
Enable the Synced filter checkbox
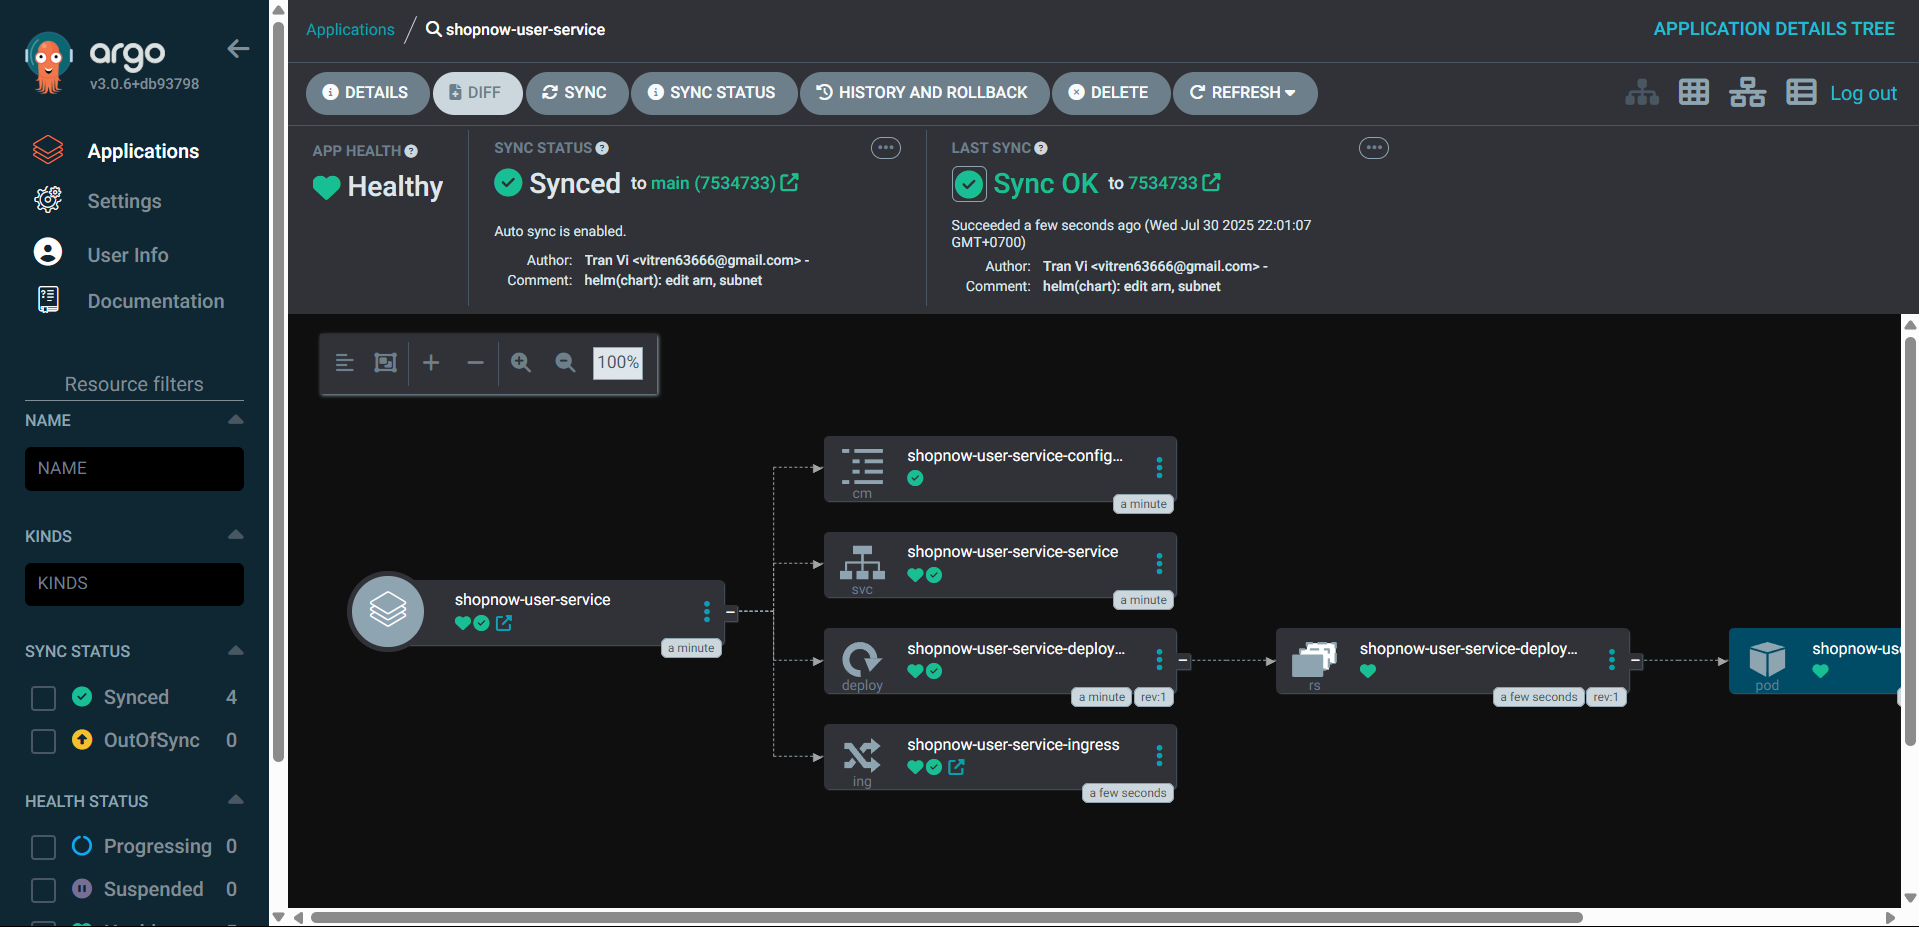coord(43,698)
